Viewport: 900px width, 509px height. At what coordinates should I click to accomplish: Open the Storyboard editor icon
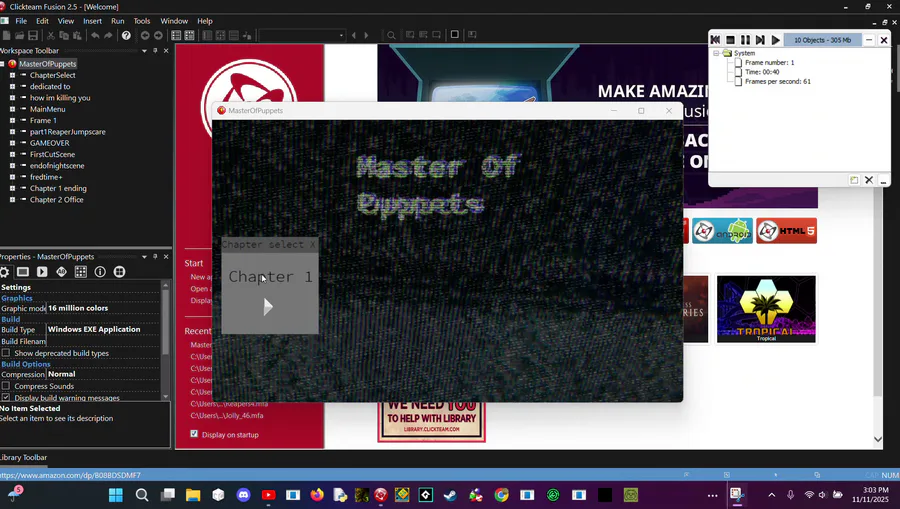coord(176,36)
